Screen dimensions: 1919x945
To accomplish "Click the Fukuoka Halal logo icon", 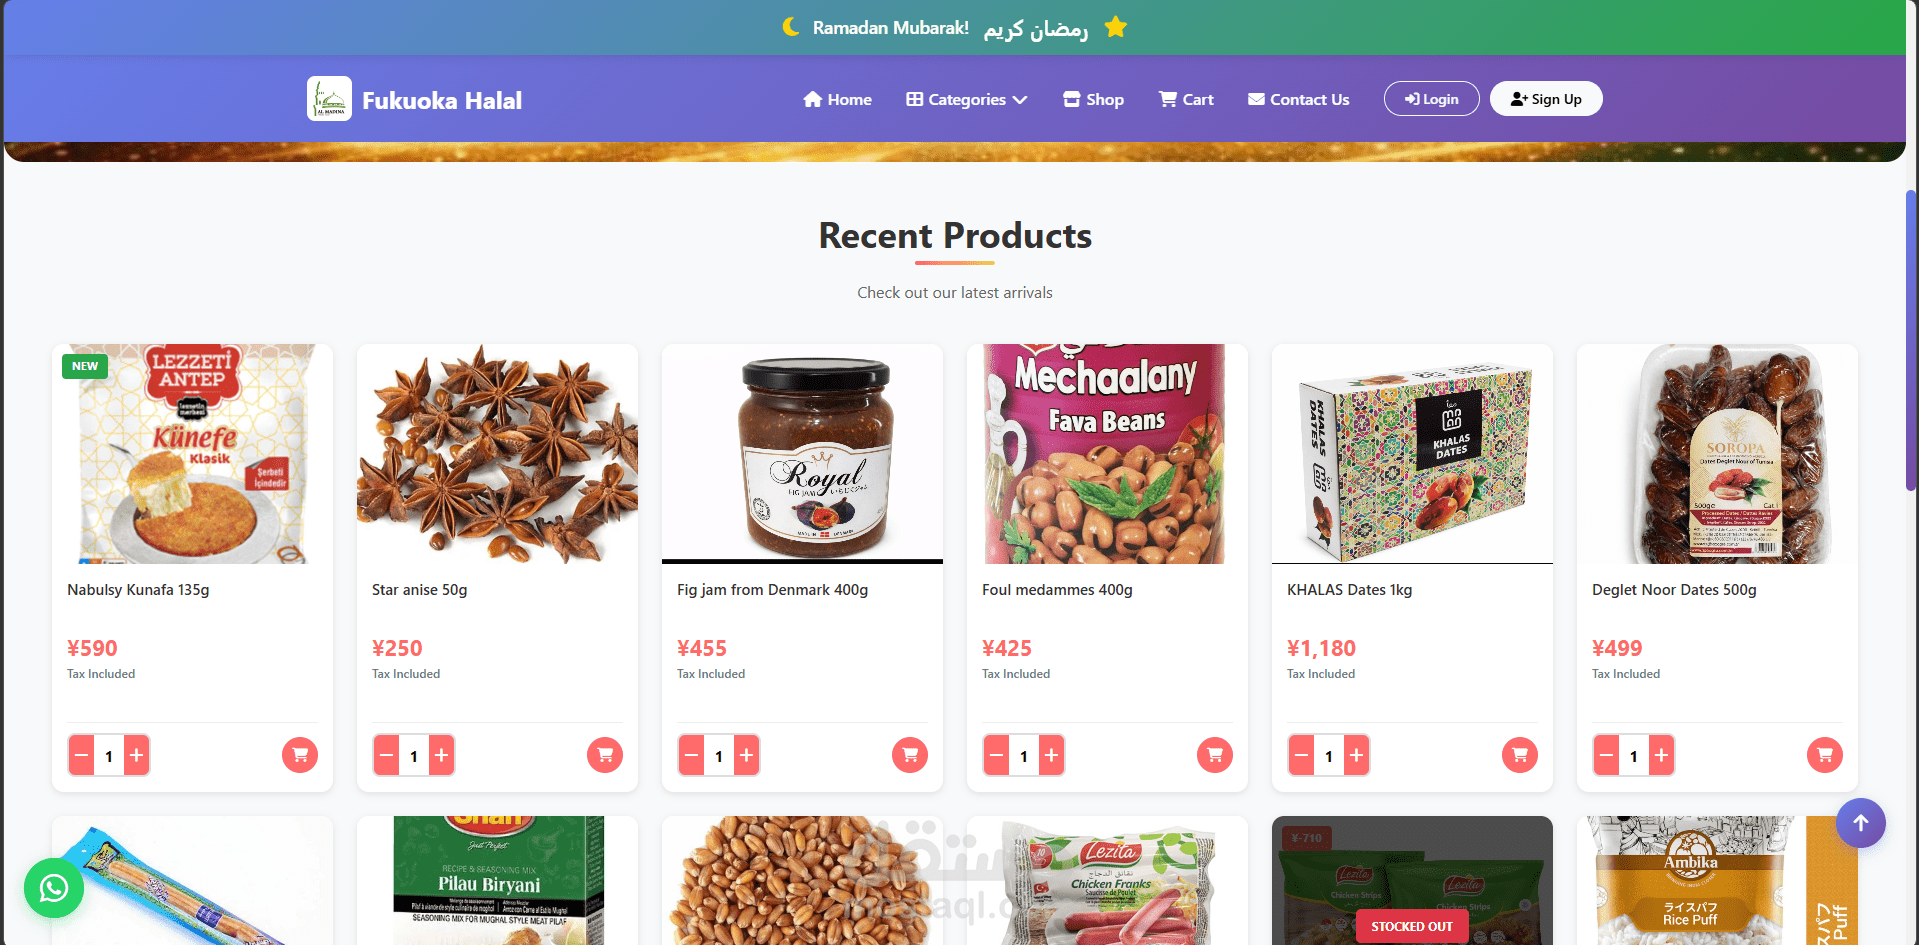I will [x=329, y=99].
